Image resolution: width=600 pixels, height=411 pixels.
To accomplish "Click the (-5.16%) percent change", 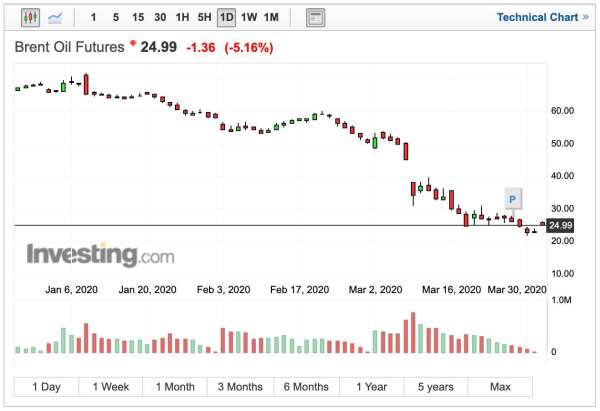I will 249,48.
